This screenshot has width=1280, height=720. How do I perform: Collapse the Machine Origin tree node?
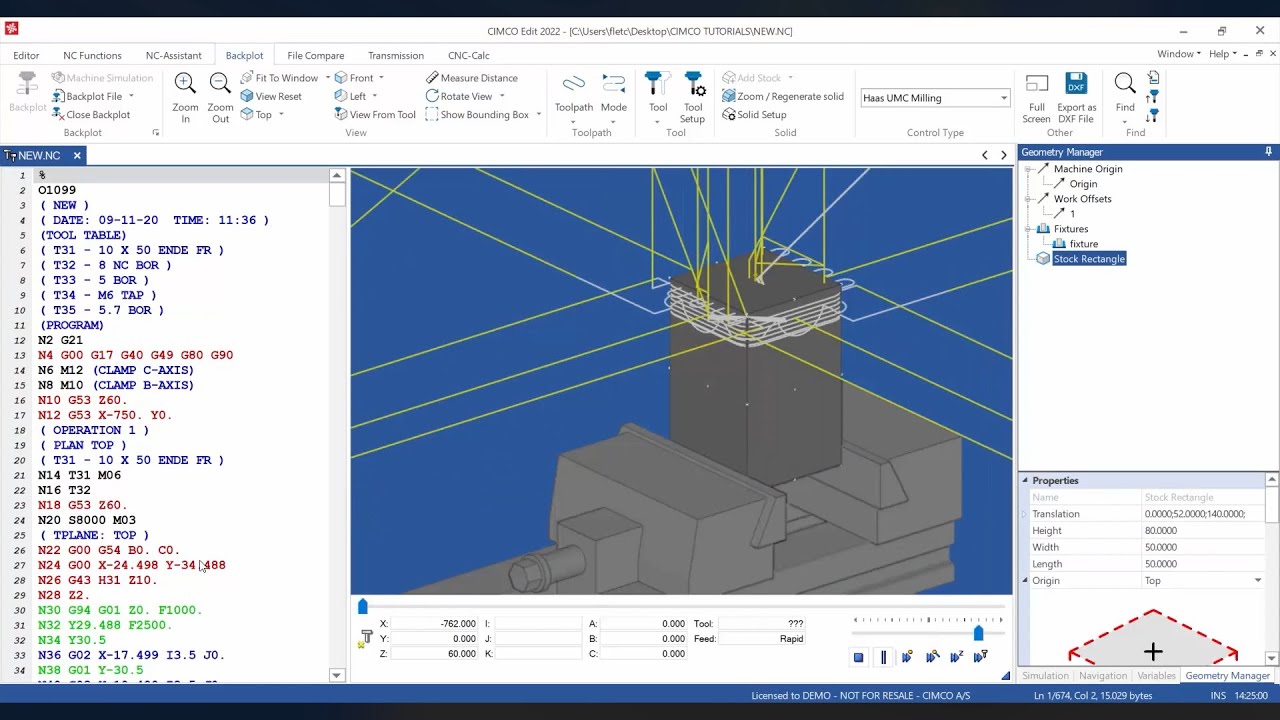(x=1028, y=169)
